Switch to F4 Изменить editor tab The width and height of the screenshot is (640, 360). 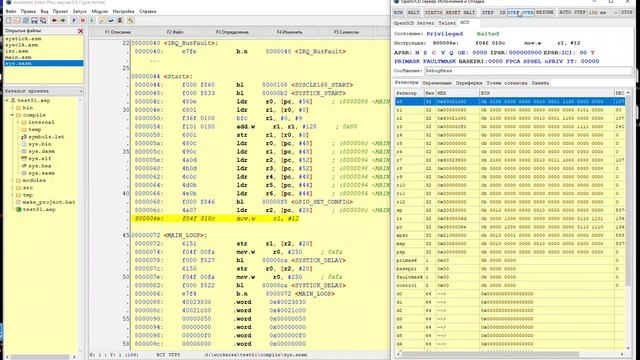point(289,32)
